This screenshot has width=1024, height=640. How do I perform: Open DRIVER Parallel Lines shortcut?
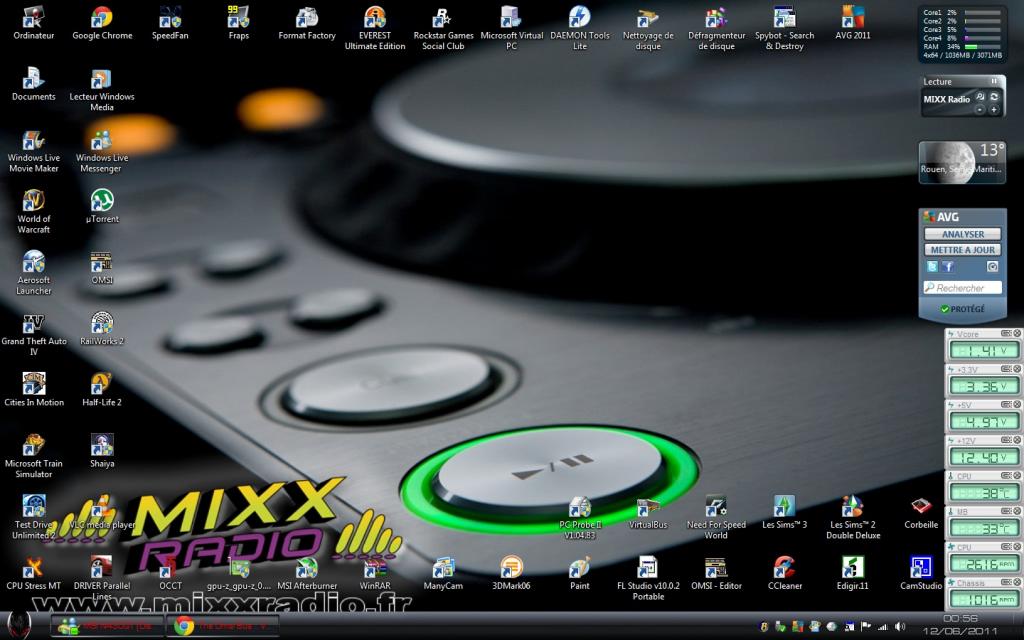(x=102, y=578)
